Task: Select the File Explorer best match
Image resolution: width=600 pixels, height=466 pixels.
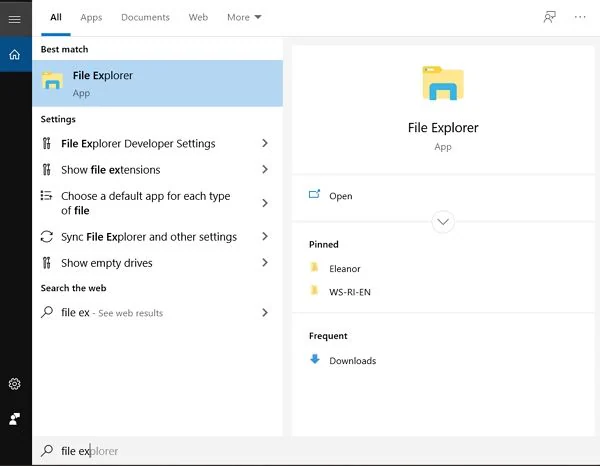Action: [x=157, y=84]
